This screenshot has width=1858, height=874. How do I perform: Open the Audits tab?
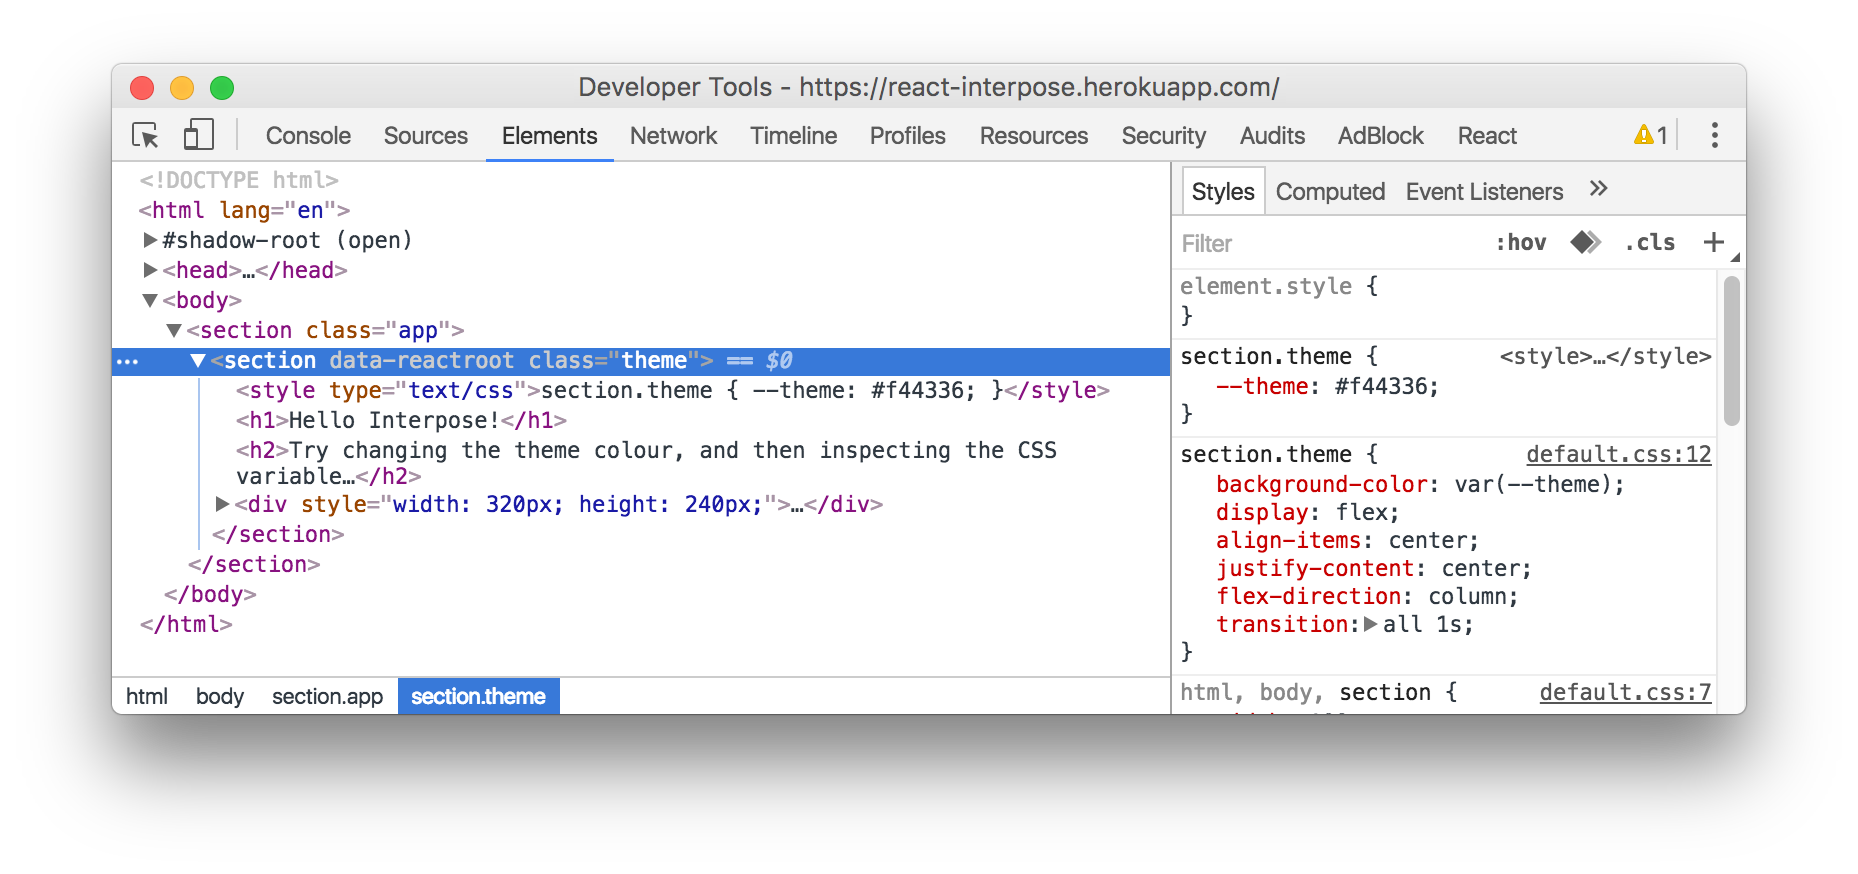(1272, 135)
